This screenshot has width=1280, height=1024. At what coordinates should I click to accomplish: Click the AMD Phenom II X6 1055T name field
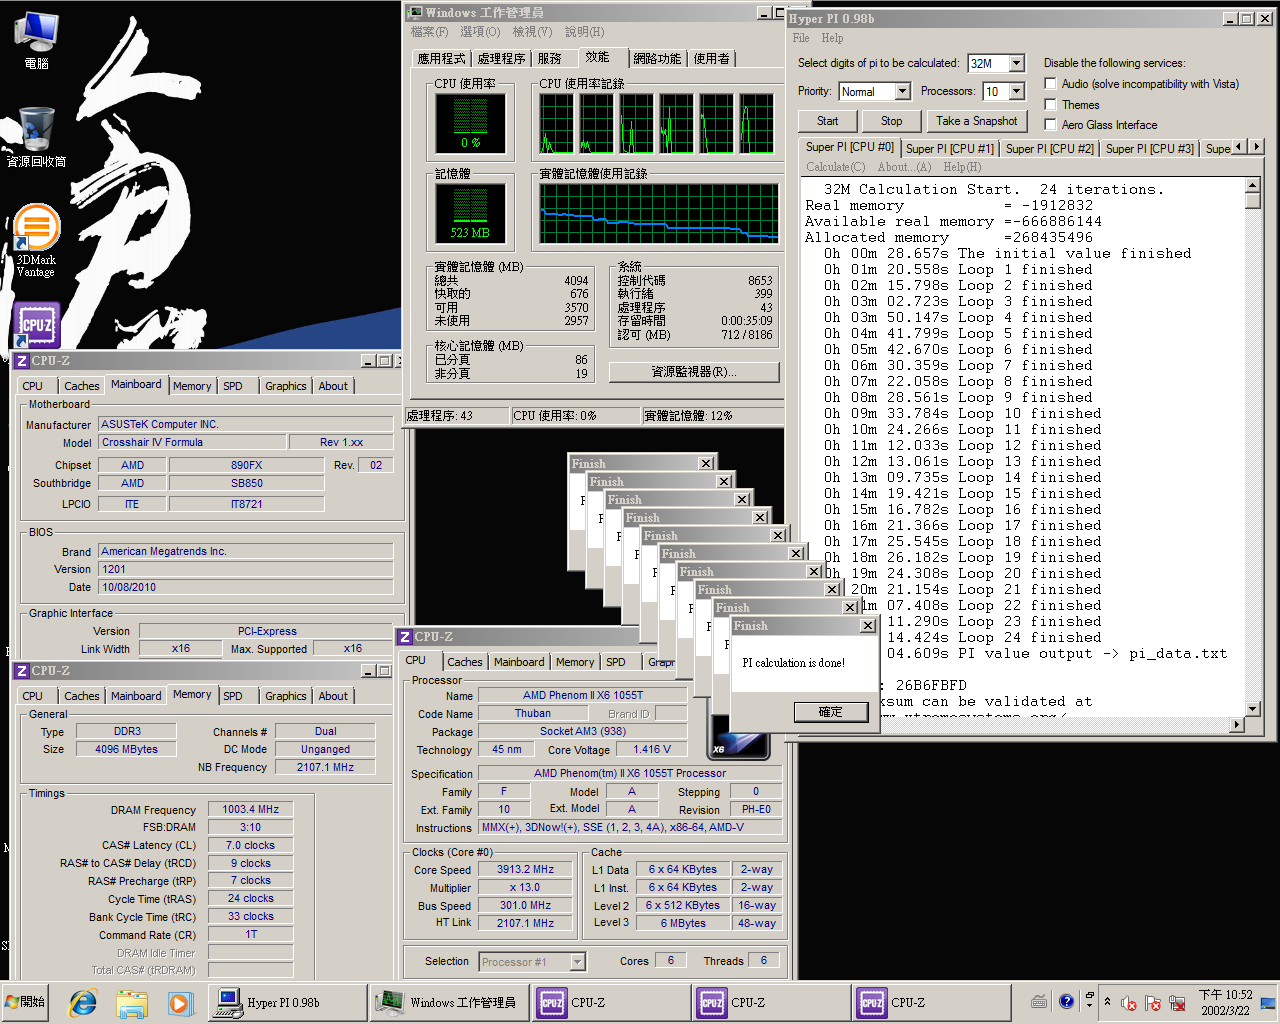(583, 696)
